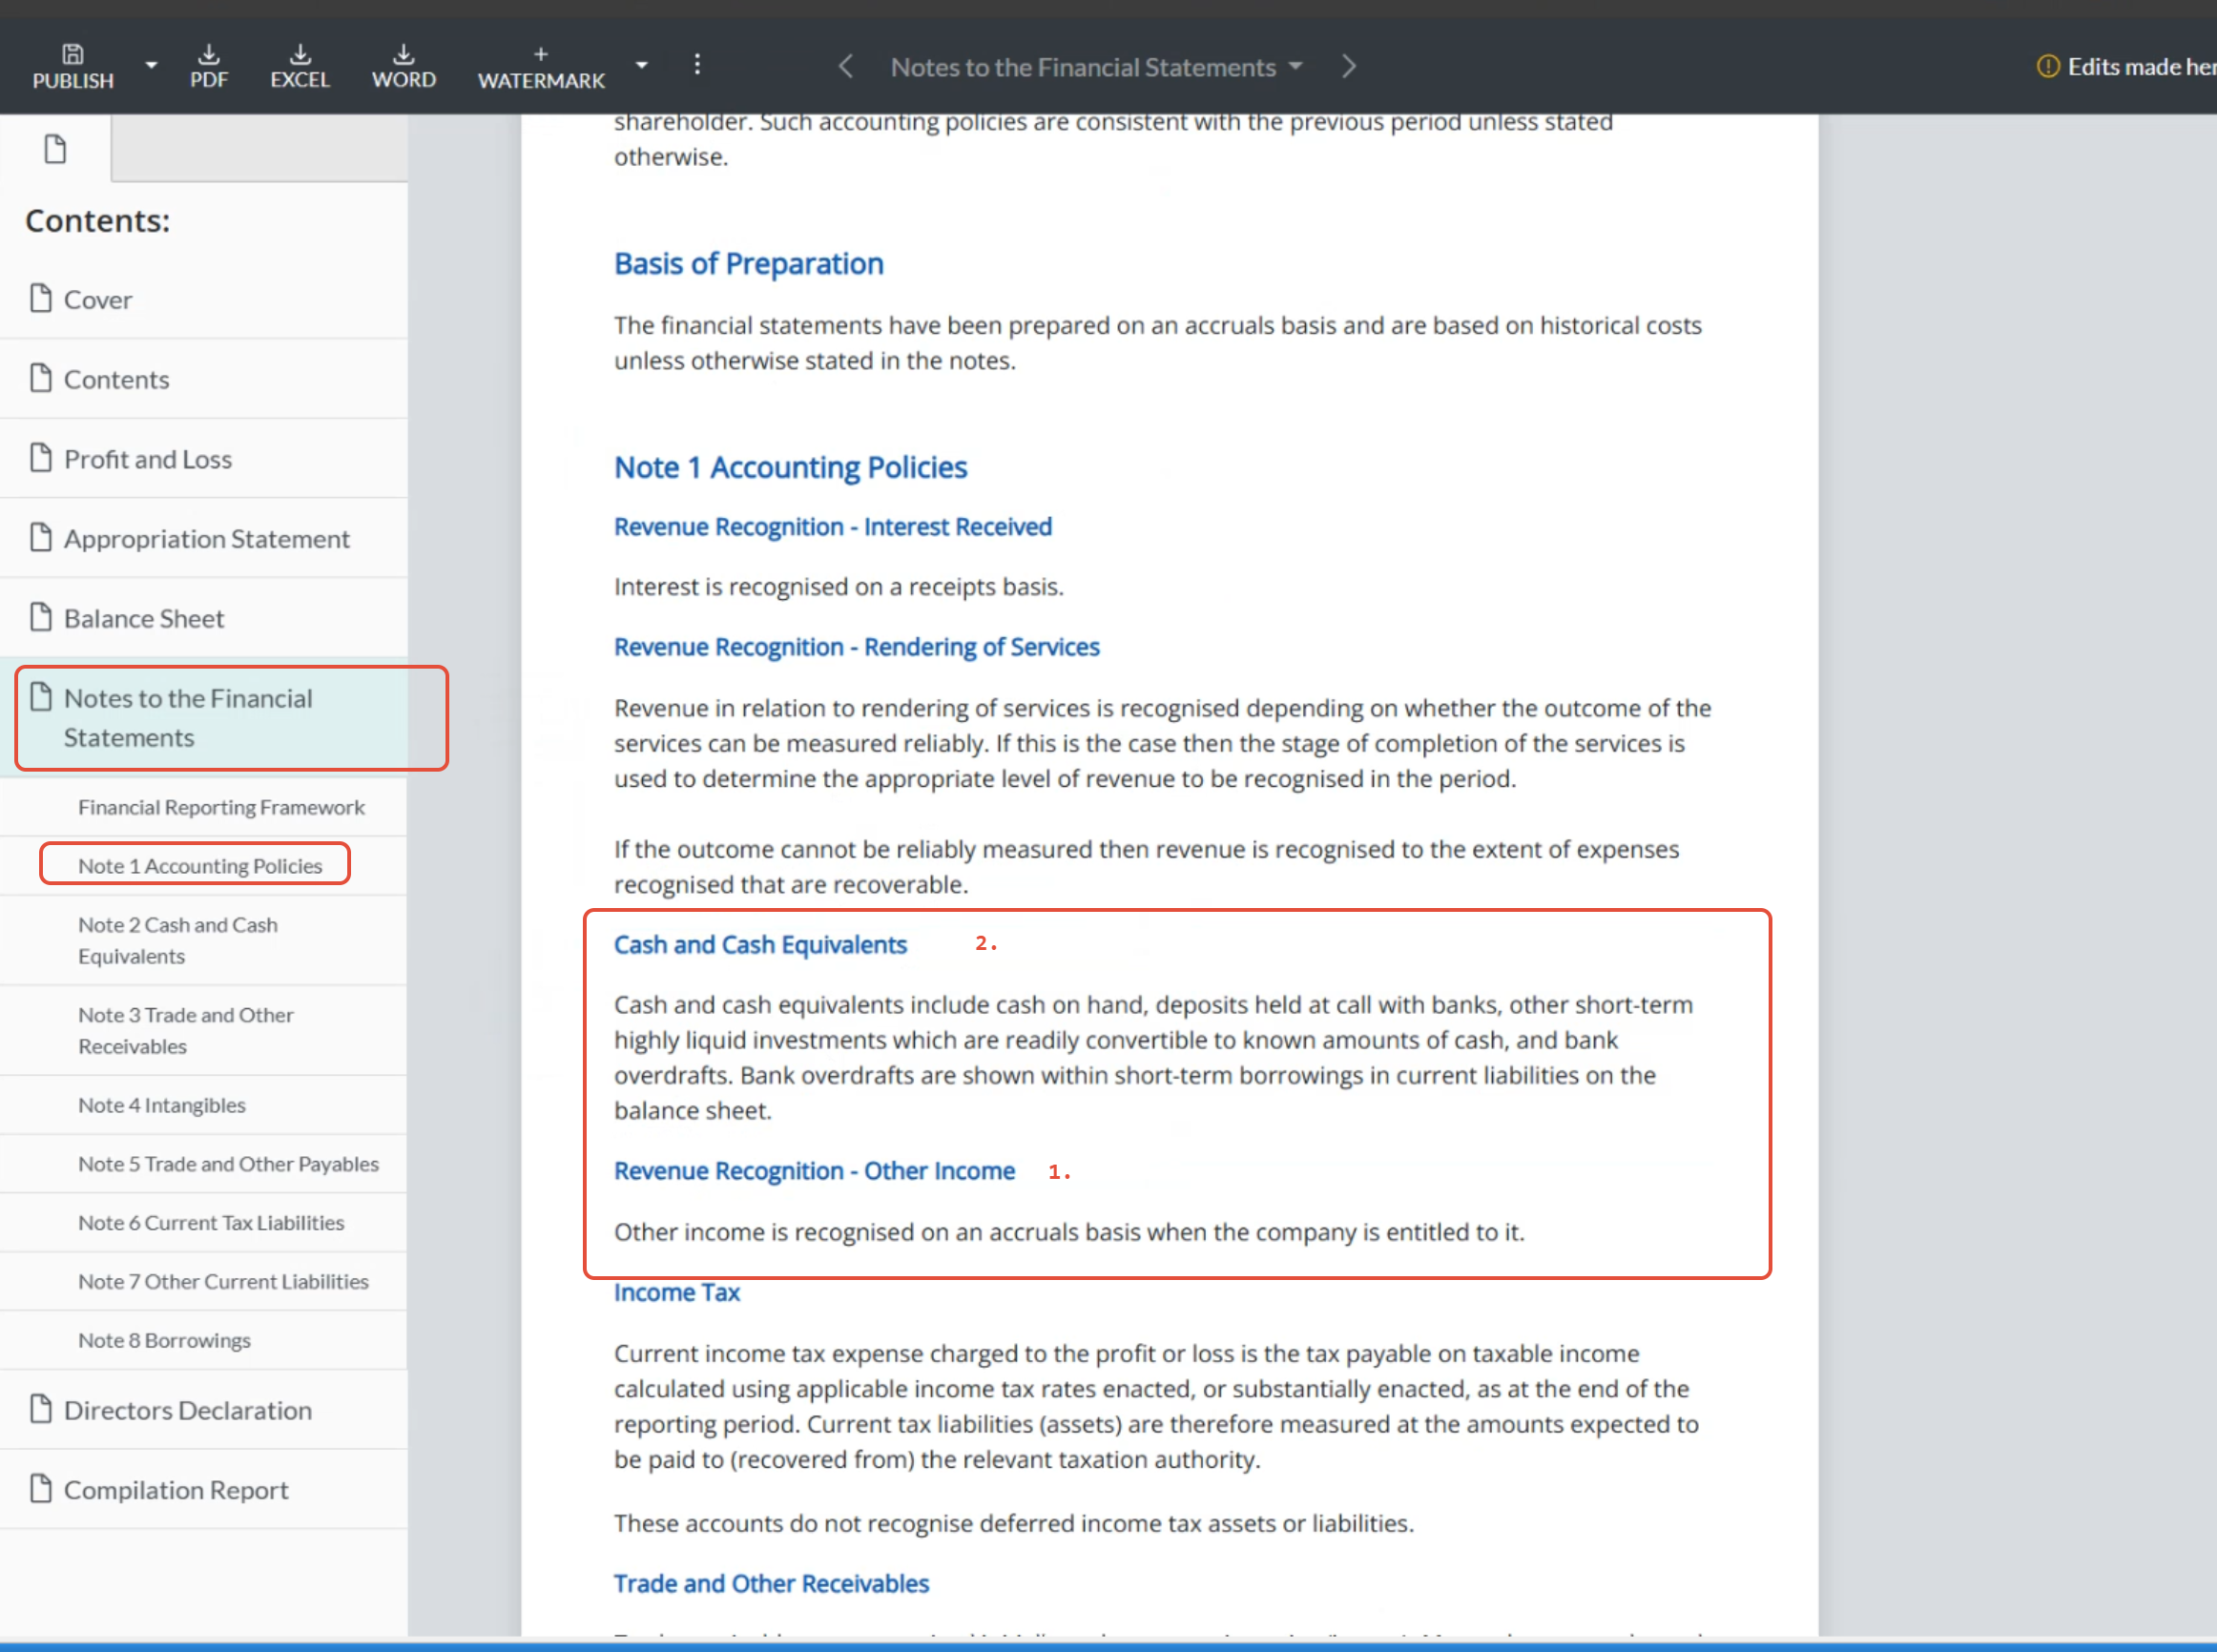Expand the Watermark dropdown arrow

[x=641, y=65]
